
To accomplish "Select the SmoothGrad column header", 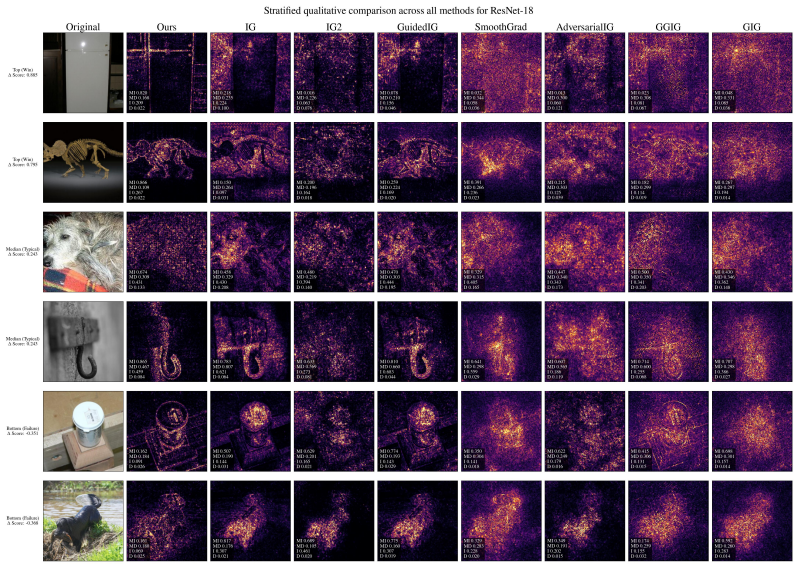I will [501, 27].
